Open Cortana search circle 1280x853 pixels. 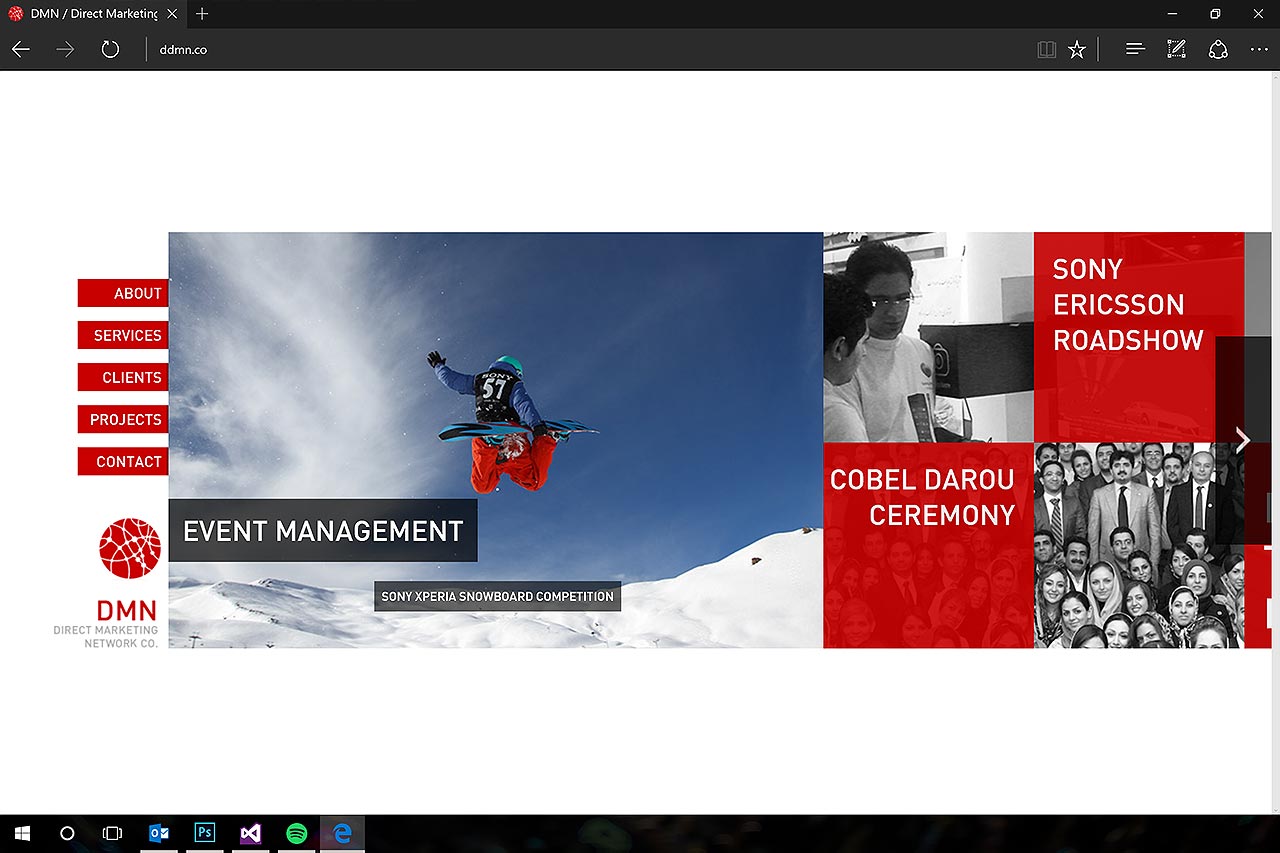(67, 833)
